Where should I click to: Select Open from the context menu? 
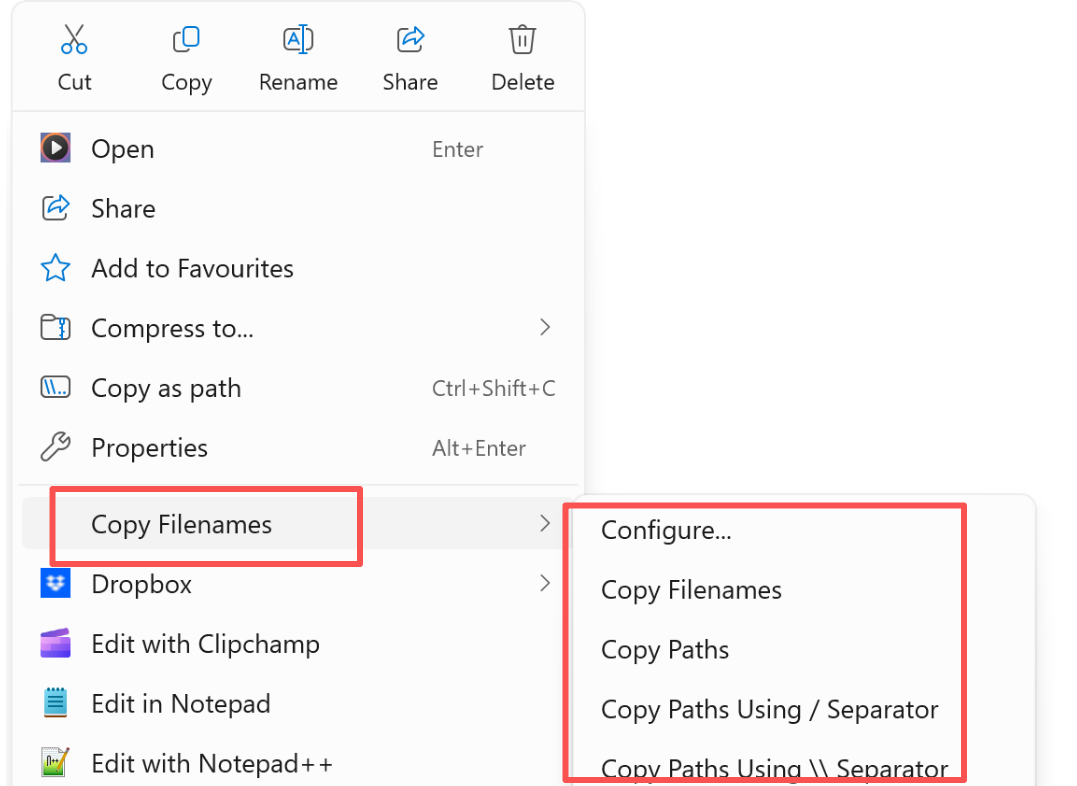(x=122, y=148)
